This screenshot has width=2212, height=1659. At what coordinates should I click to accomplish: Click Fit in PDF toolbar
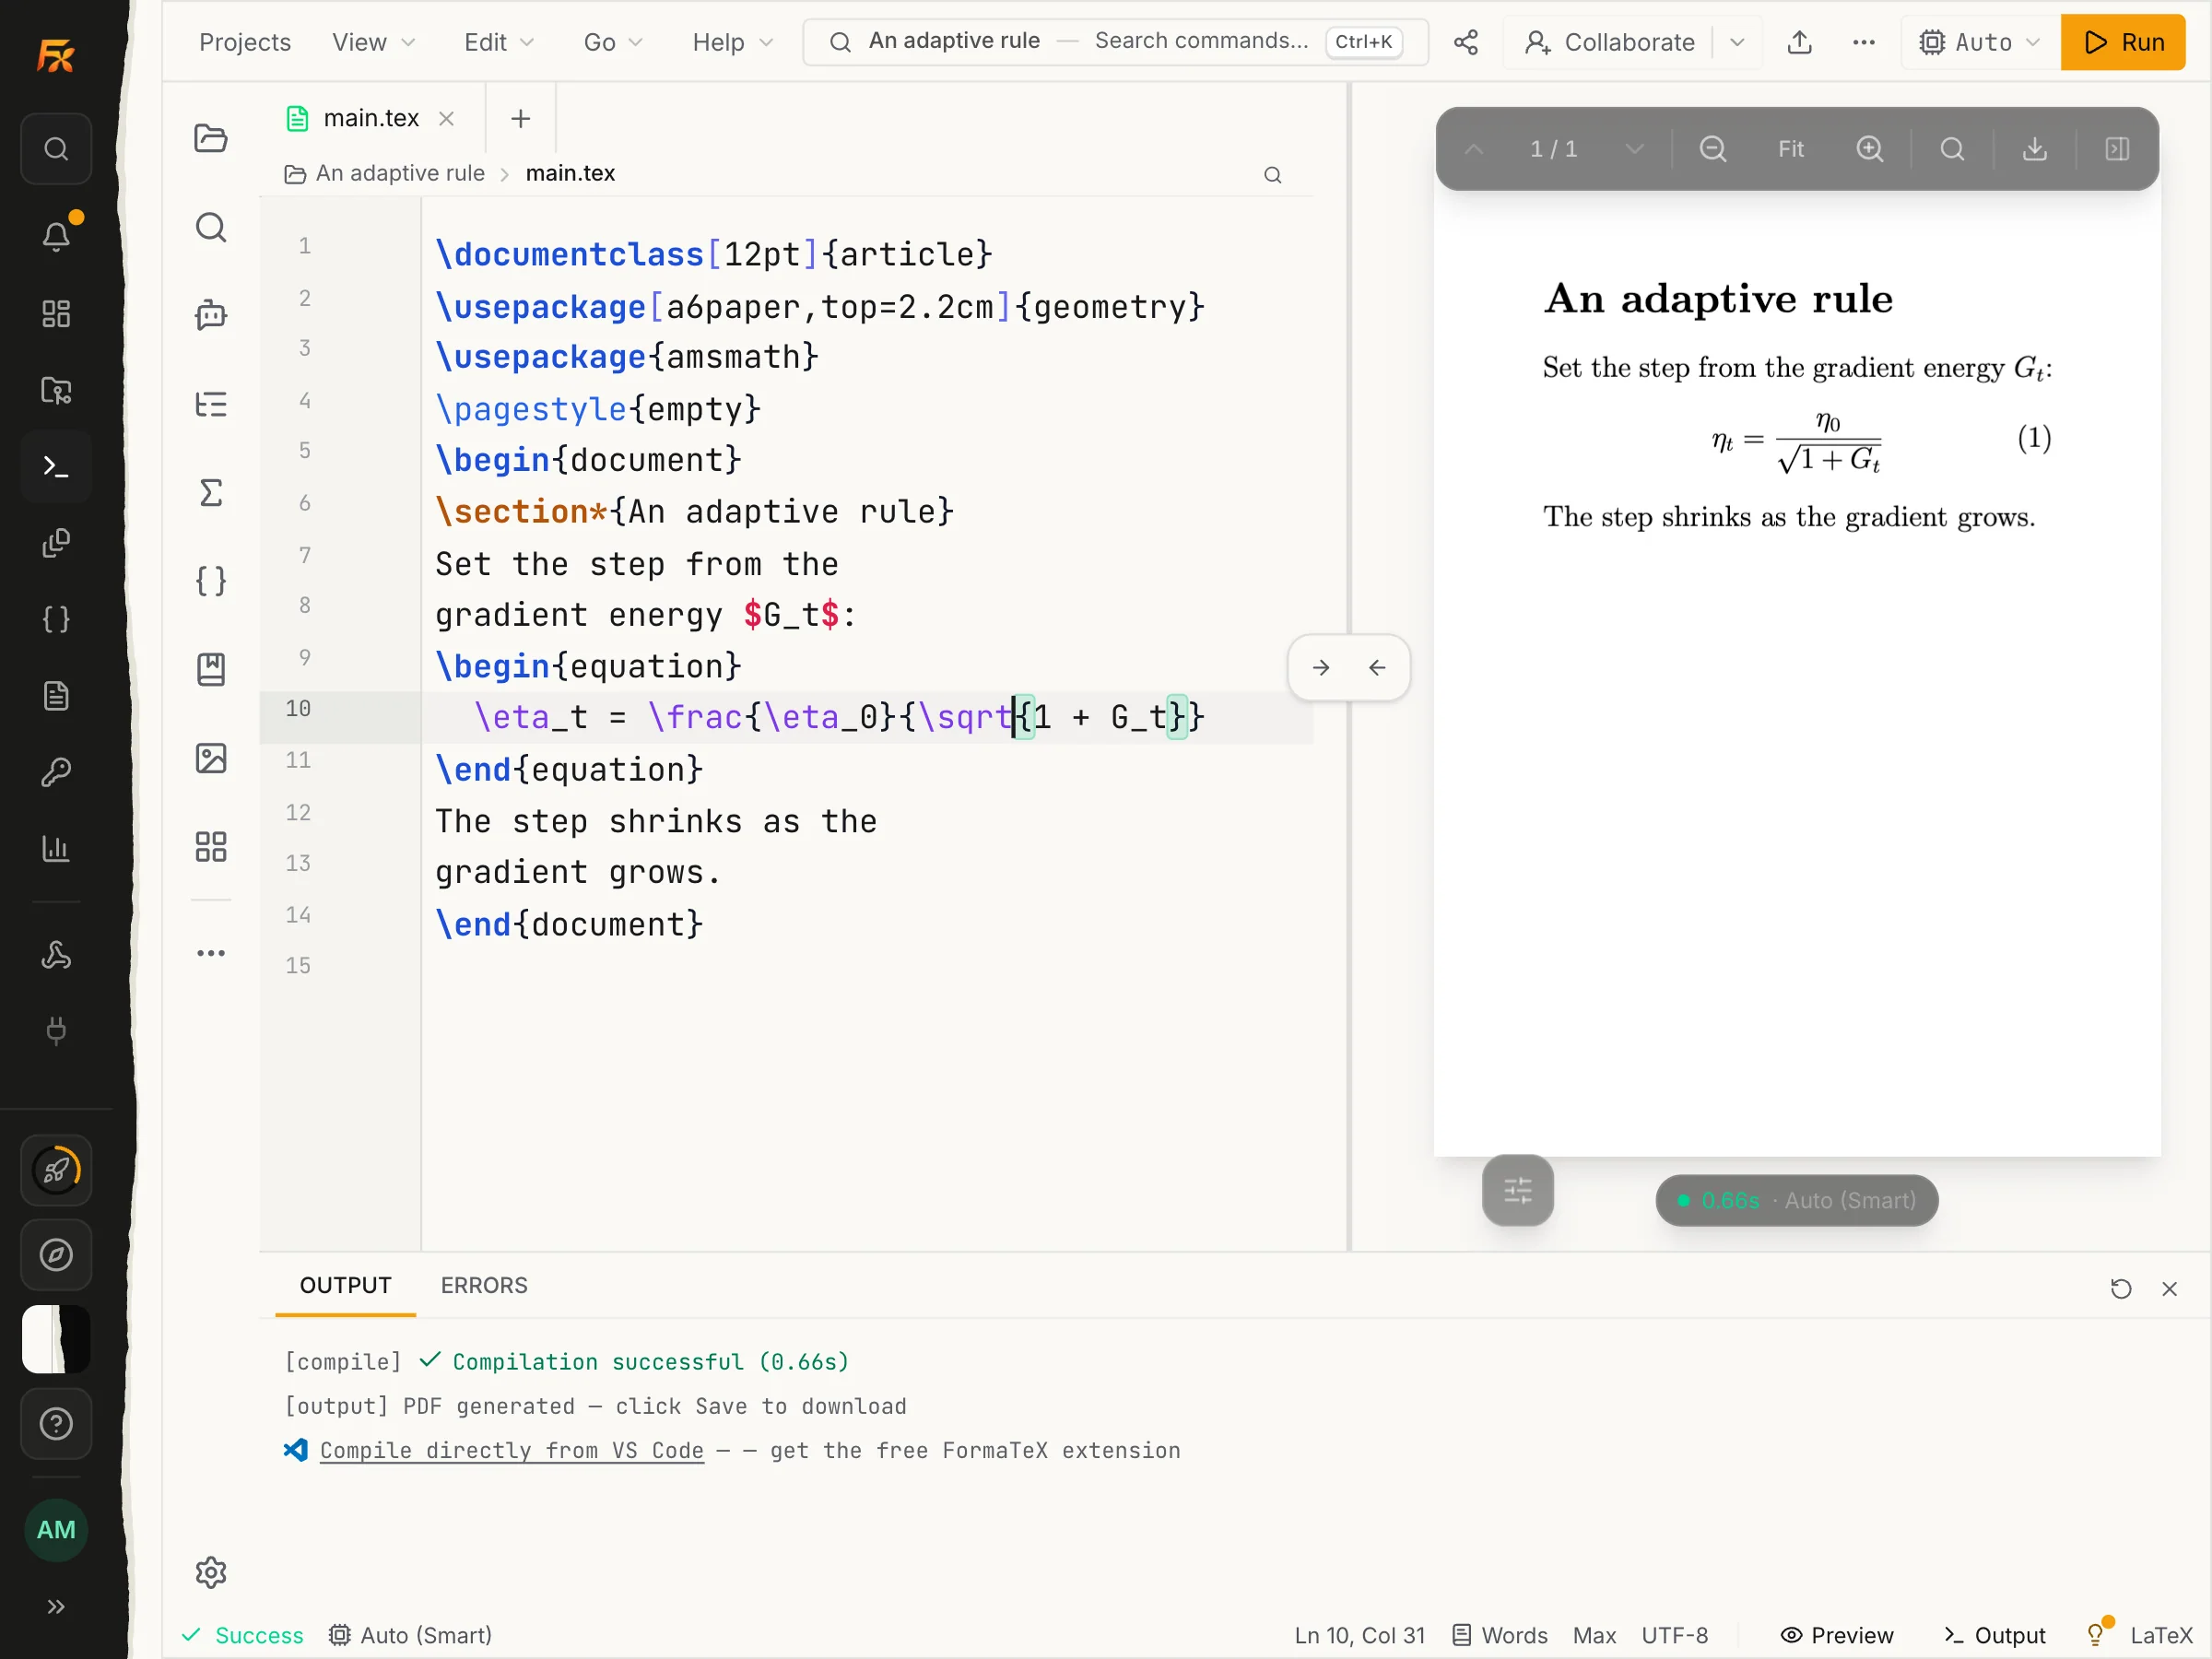point(1790,149)
